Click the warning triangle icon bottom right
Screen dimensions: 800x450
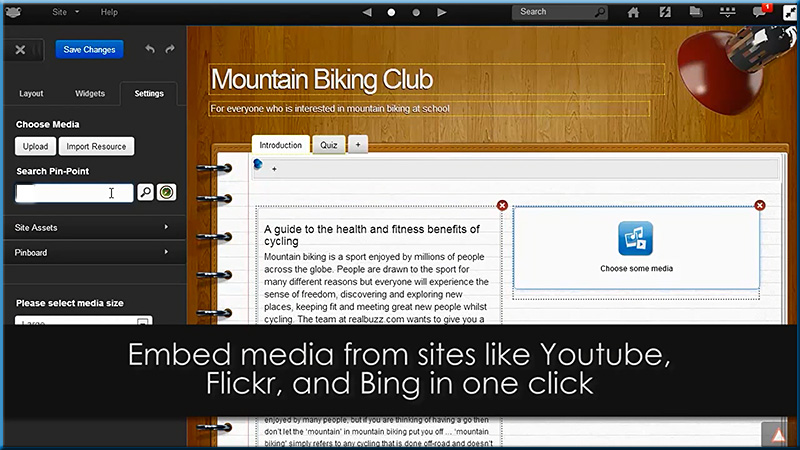pos(779,435)
